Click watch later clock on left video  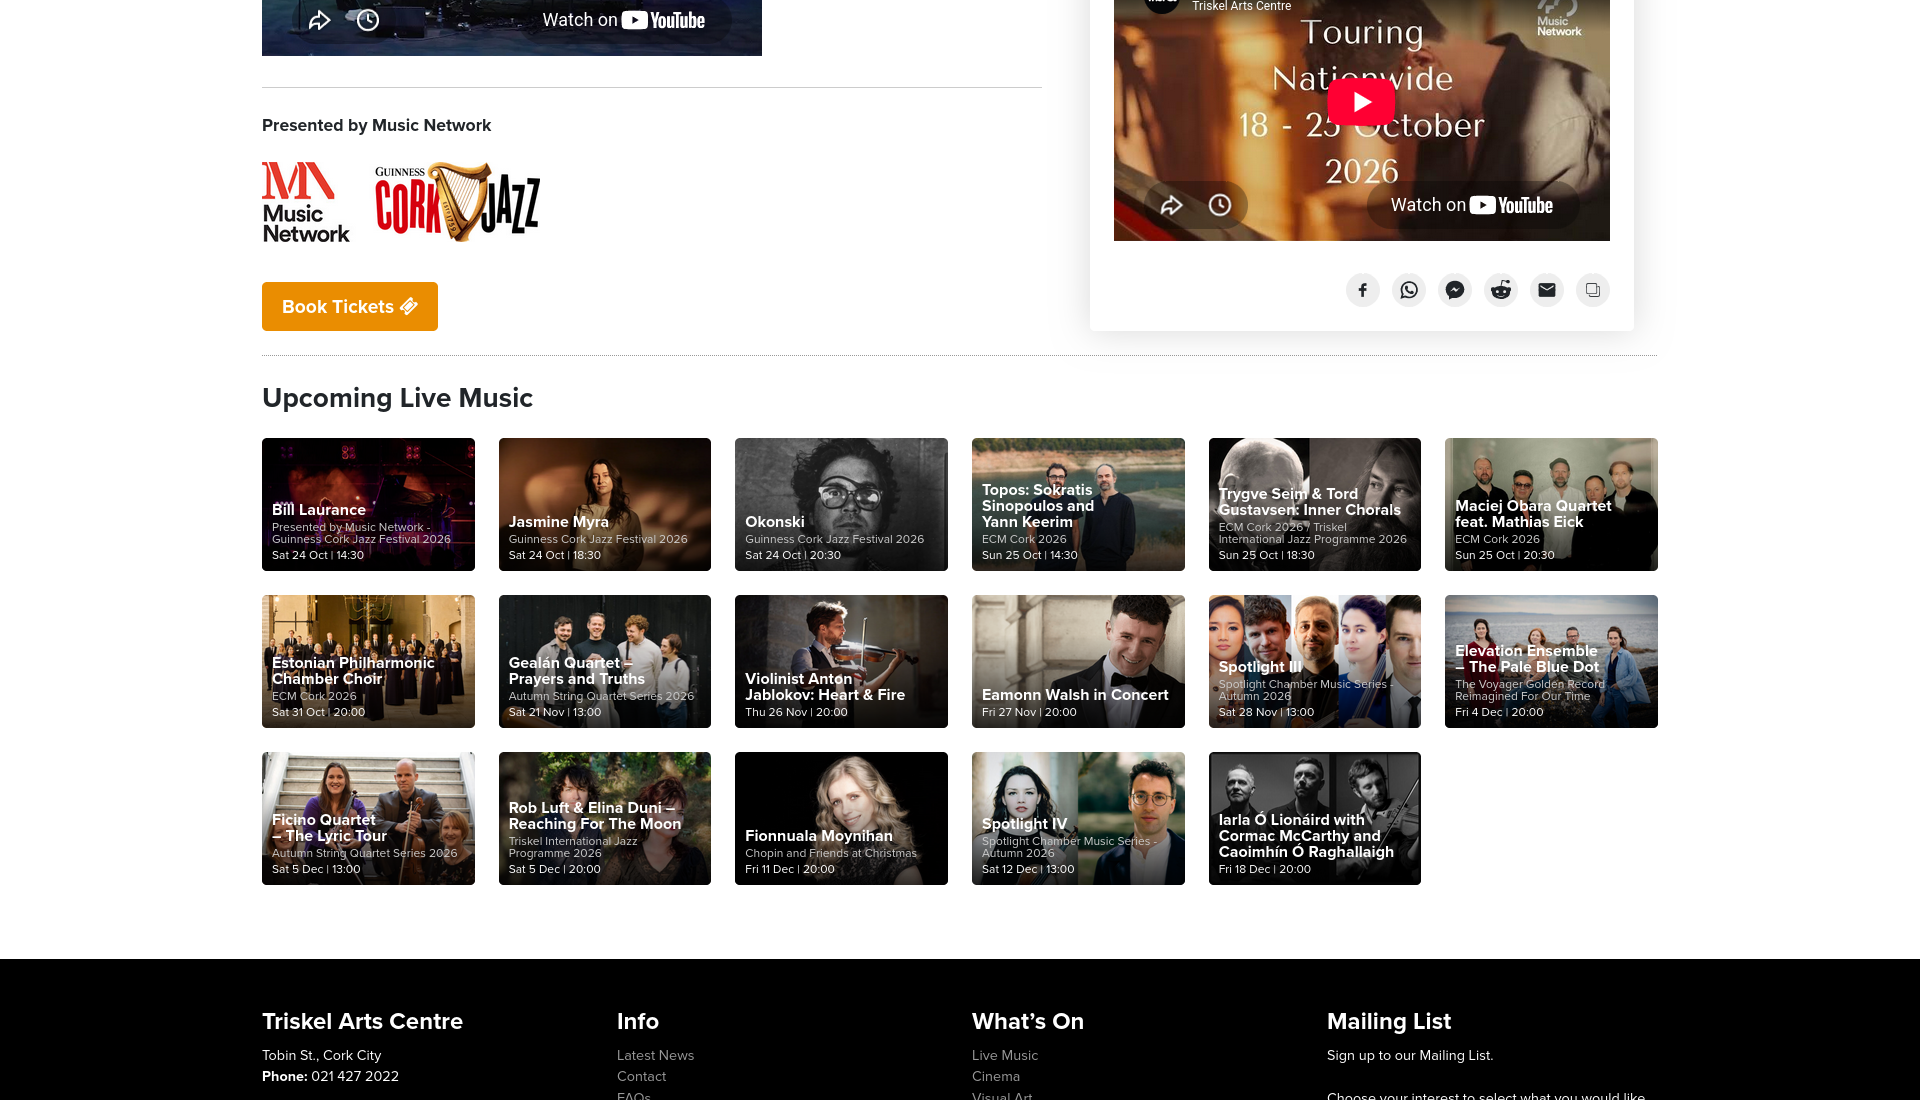367,20
